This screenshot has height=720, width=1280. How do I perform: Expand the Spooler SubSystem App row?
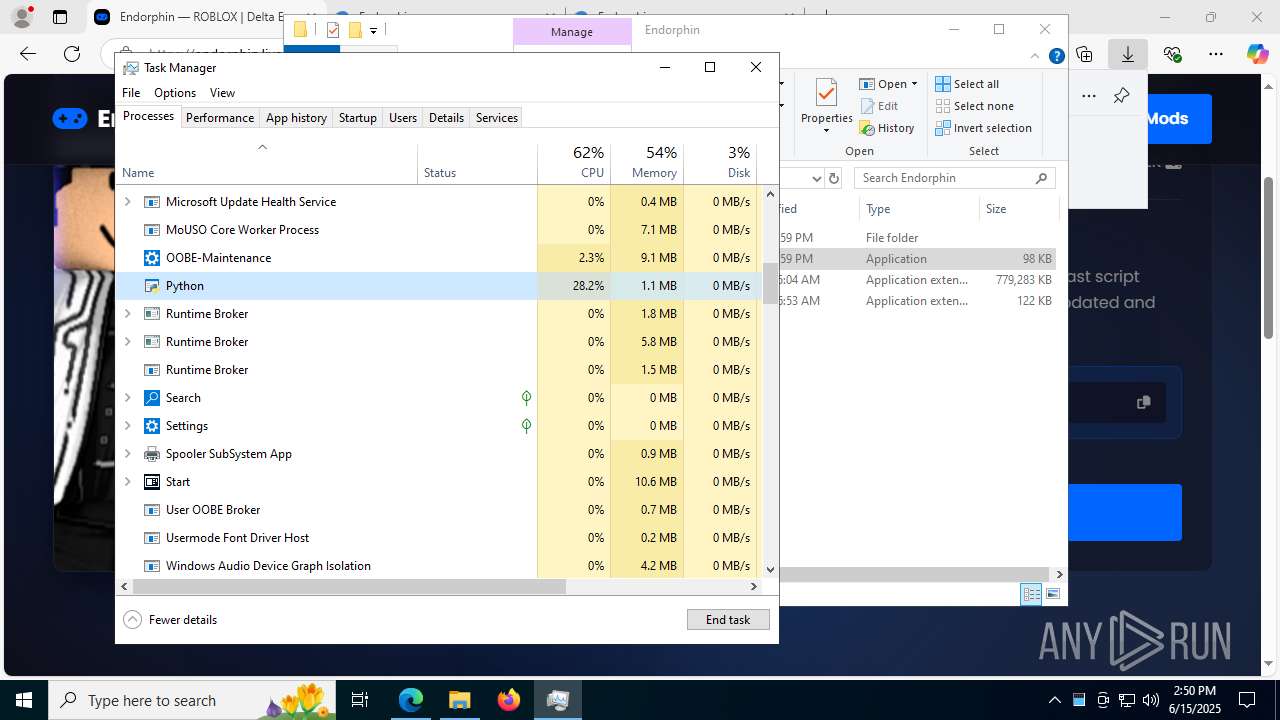click(127, 454)
